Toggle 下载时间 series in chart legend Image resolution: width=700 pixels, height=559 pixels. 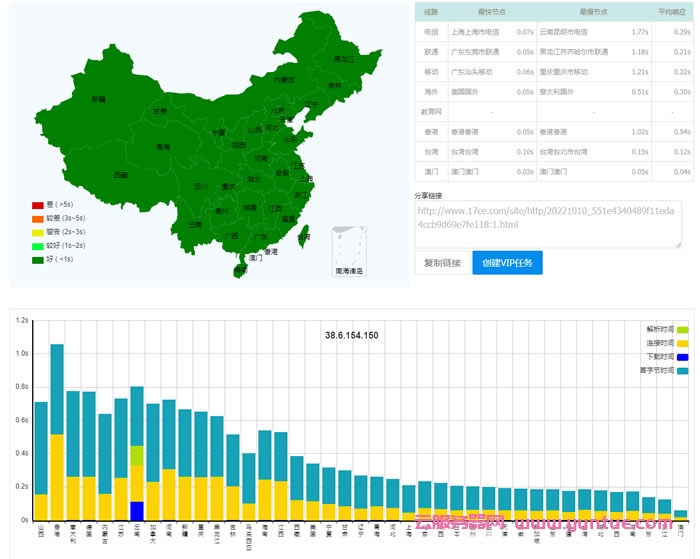click(x=666, y=356)
